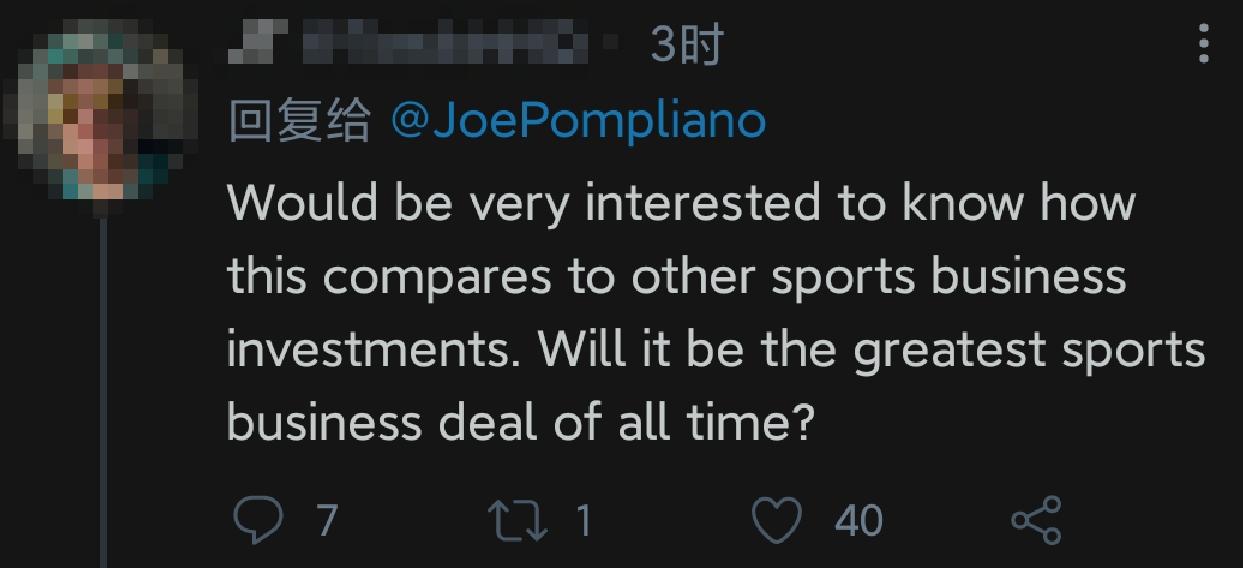This screenshot has height=568, width=1243.
Task: Click the word "know" in the tweet
Action: point(963,202)
